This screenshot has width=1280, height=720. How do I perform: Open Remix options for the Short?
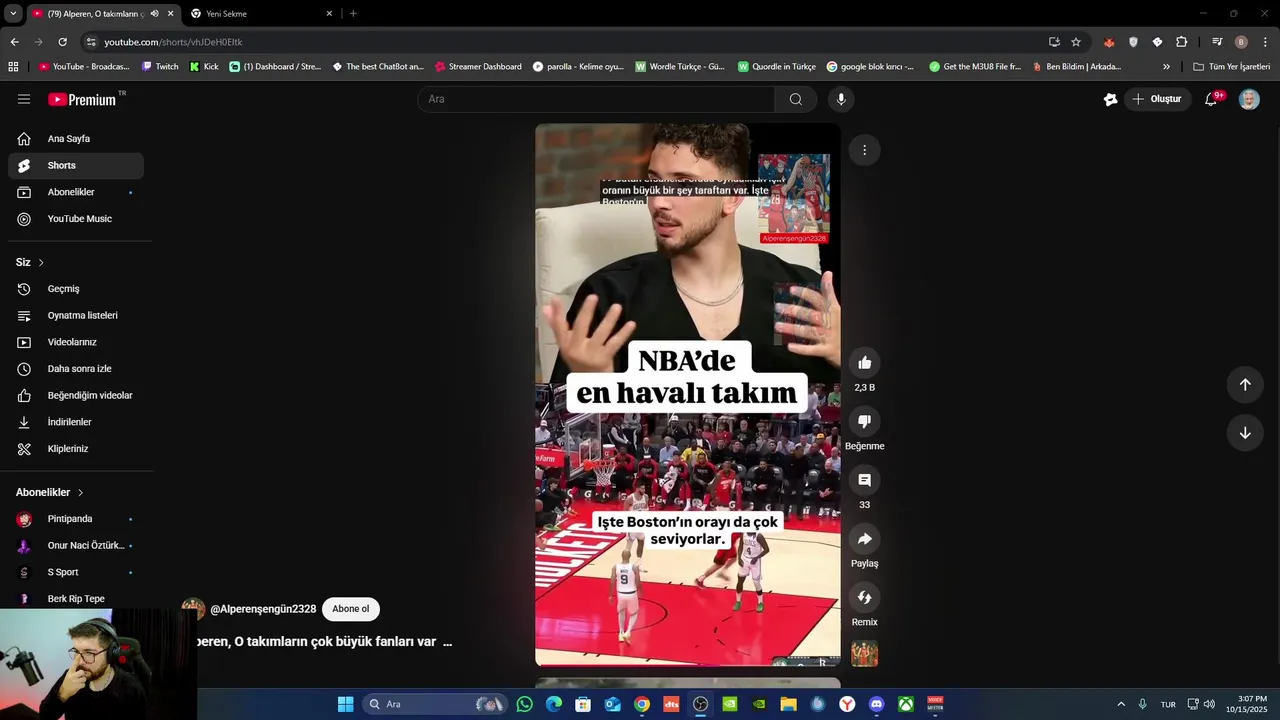pyautogui.click(x=865, y=597)
